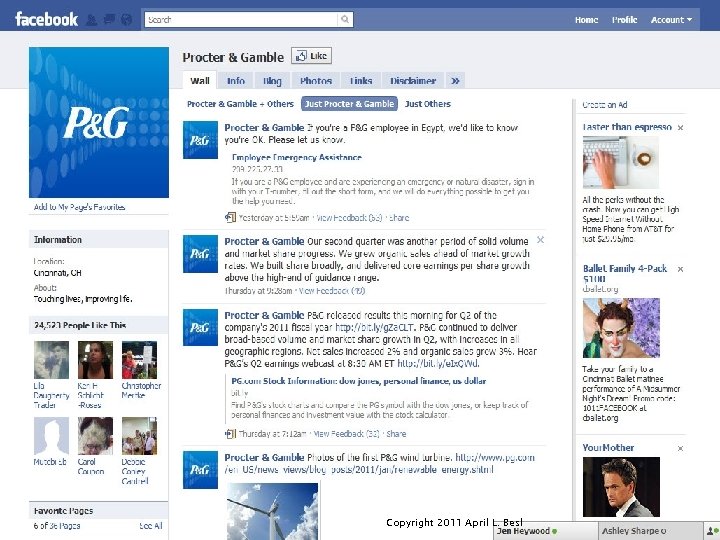The width and height of the screenshot is (720, 540).
Task: Go to Home in top bar
Action: (x=586, y=20)
